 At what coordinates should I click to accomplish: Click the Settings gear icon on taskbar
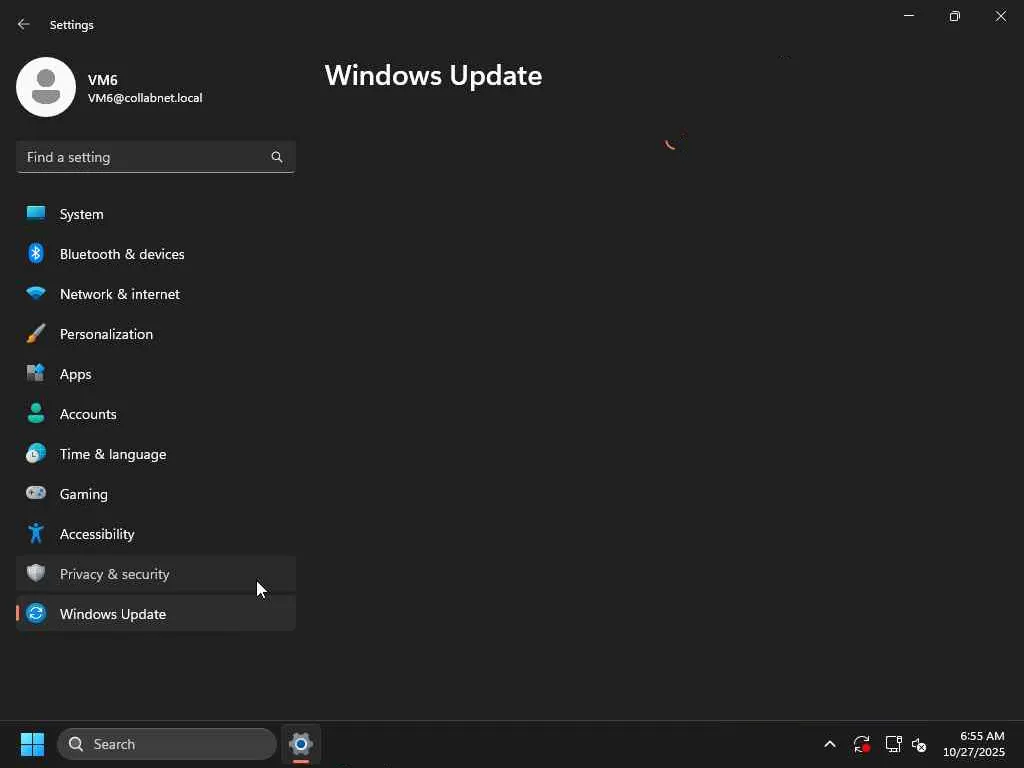(x=301, y=744)
